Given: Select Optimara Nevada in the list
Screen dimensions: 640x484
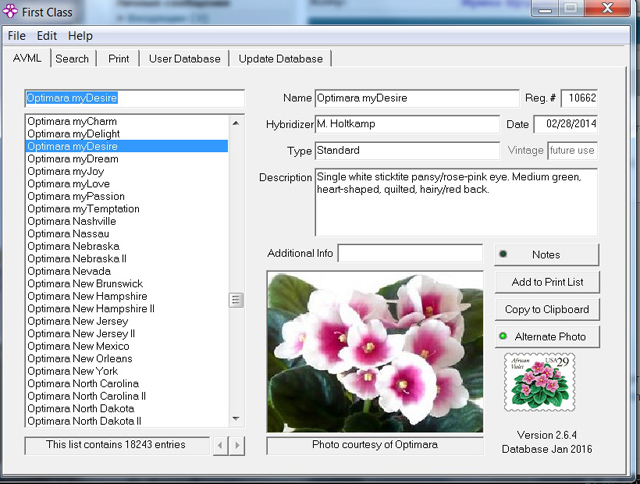Looking at the screenshot, I should (127, 271).
